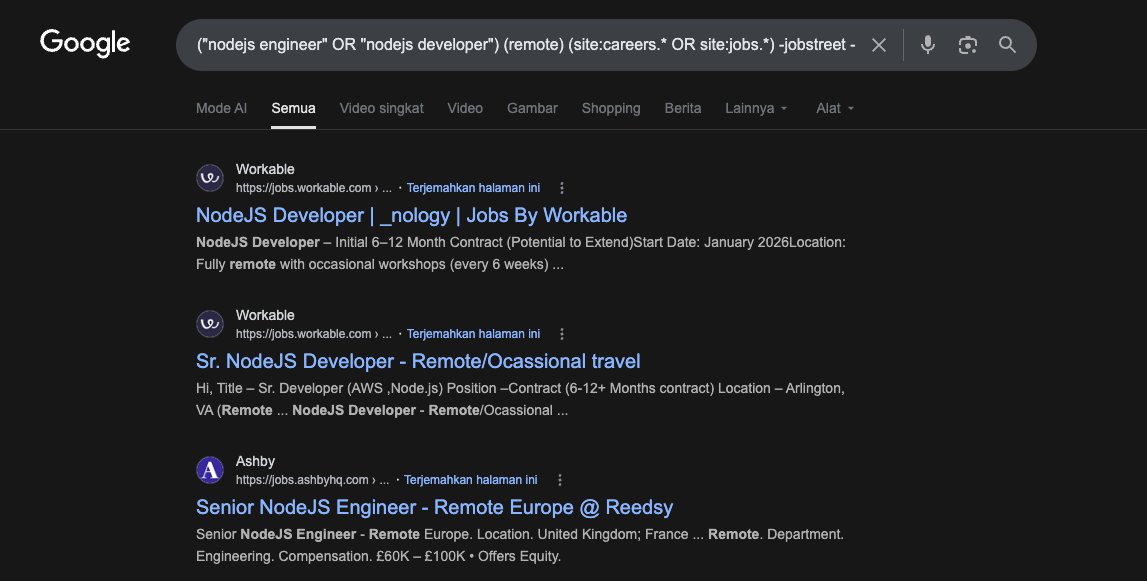This screenshot has width=1147, height=581.
Task: Click Workable site name above _nology result
Action: click(265, 169)
